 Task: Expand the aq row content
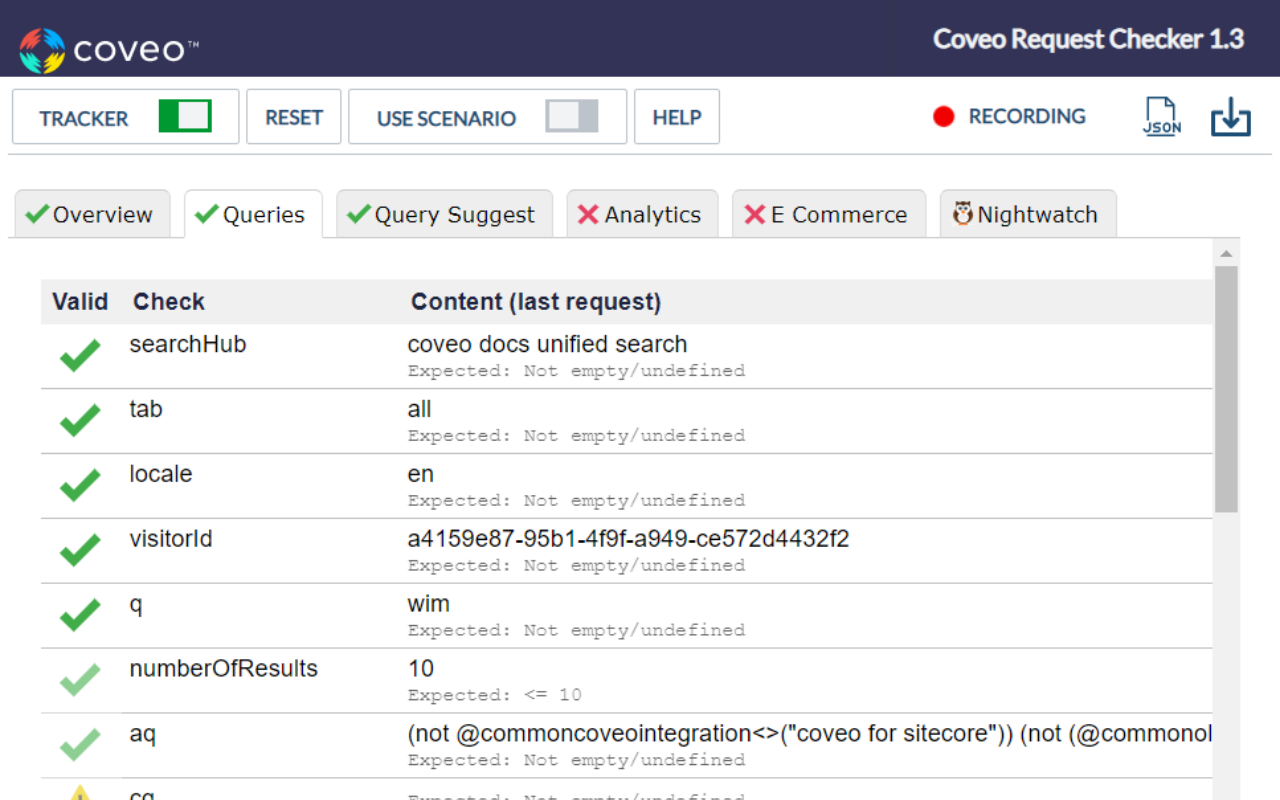700,733
